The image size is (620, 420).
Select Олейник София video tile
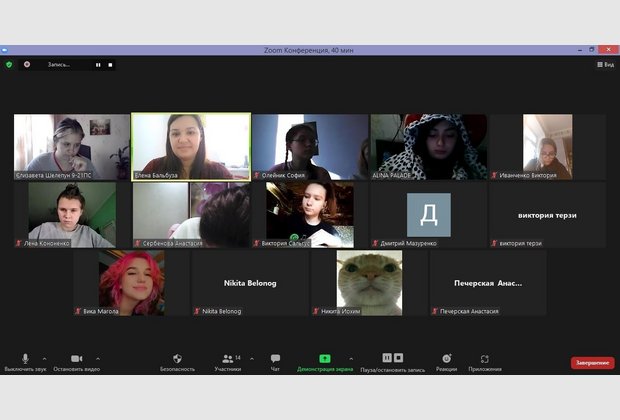tap(310, 147)
